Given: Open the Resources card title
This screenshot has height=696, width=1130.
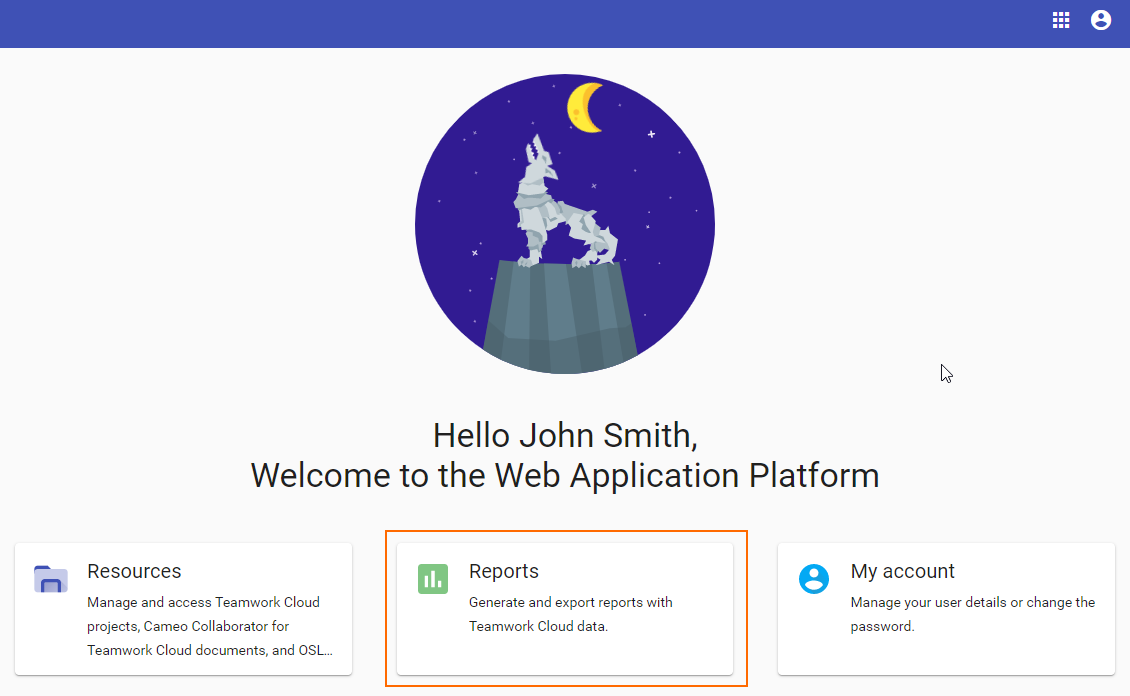Looking at the screenshot, I should (134, 571).
